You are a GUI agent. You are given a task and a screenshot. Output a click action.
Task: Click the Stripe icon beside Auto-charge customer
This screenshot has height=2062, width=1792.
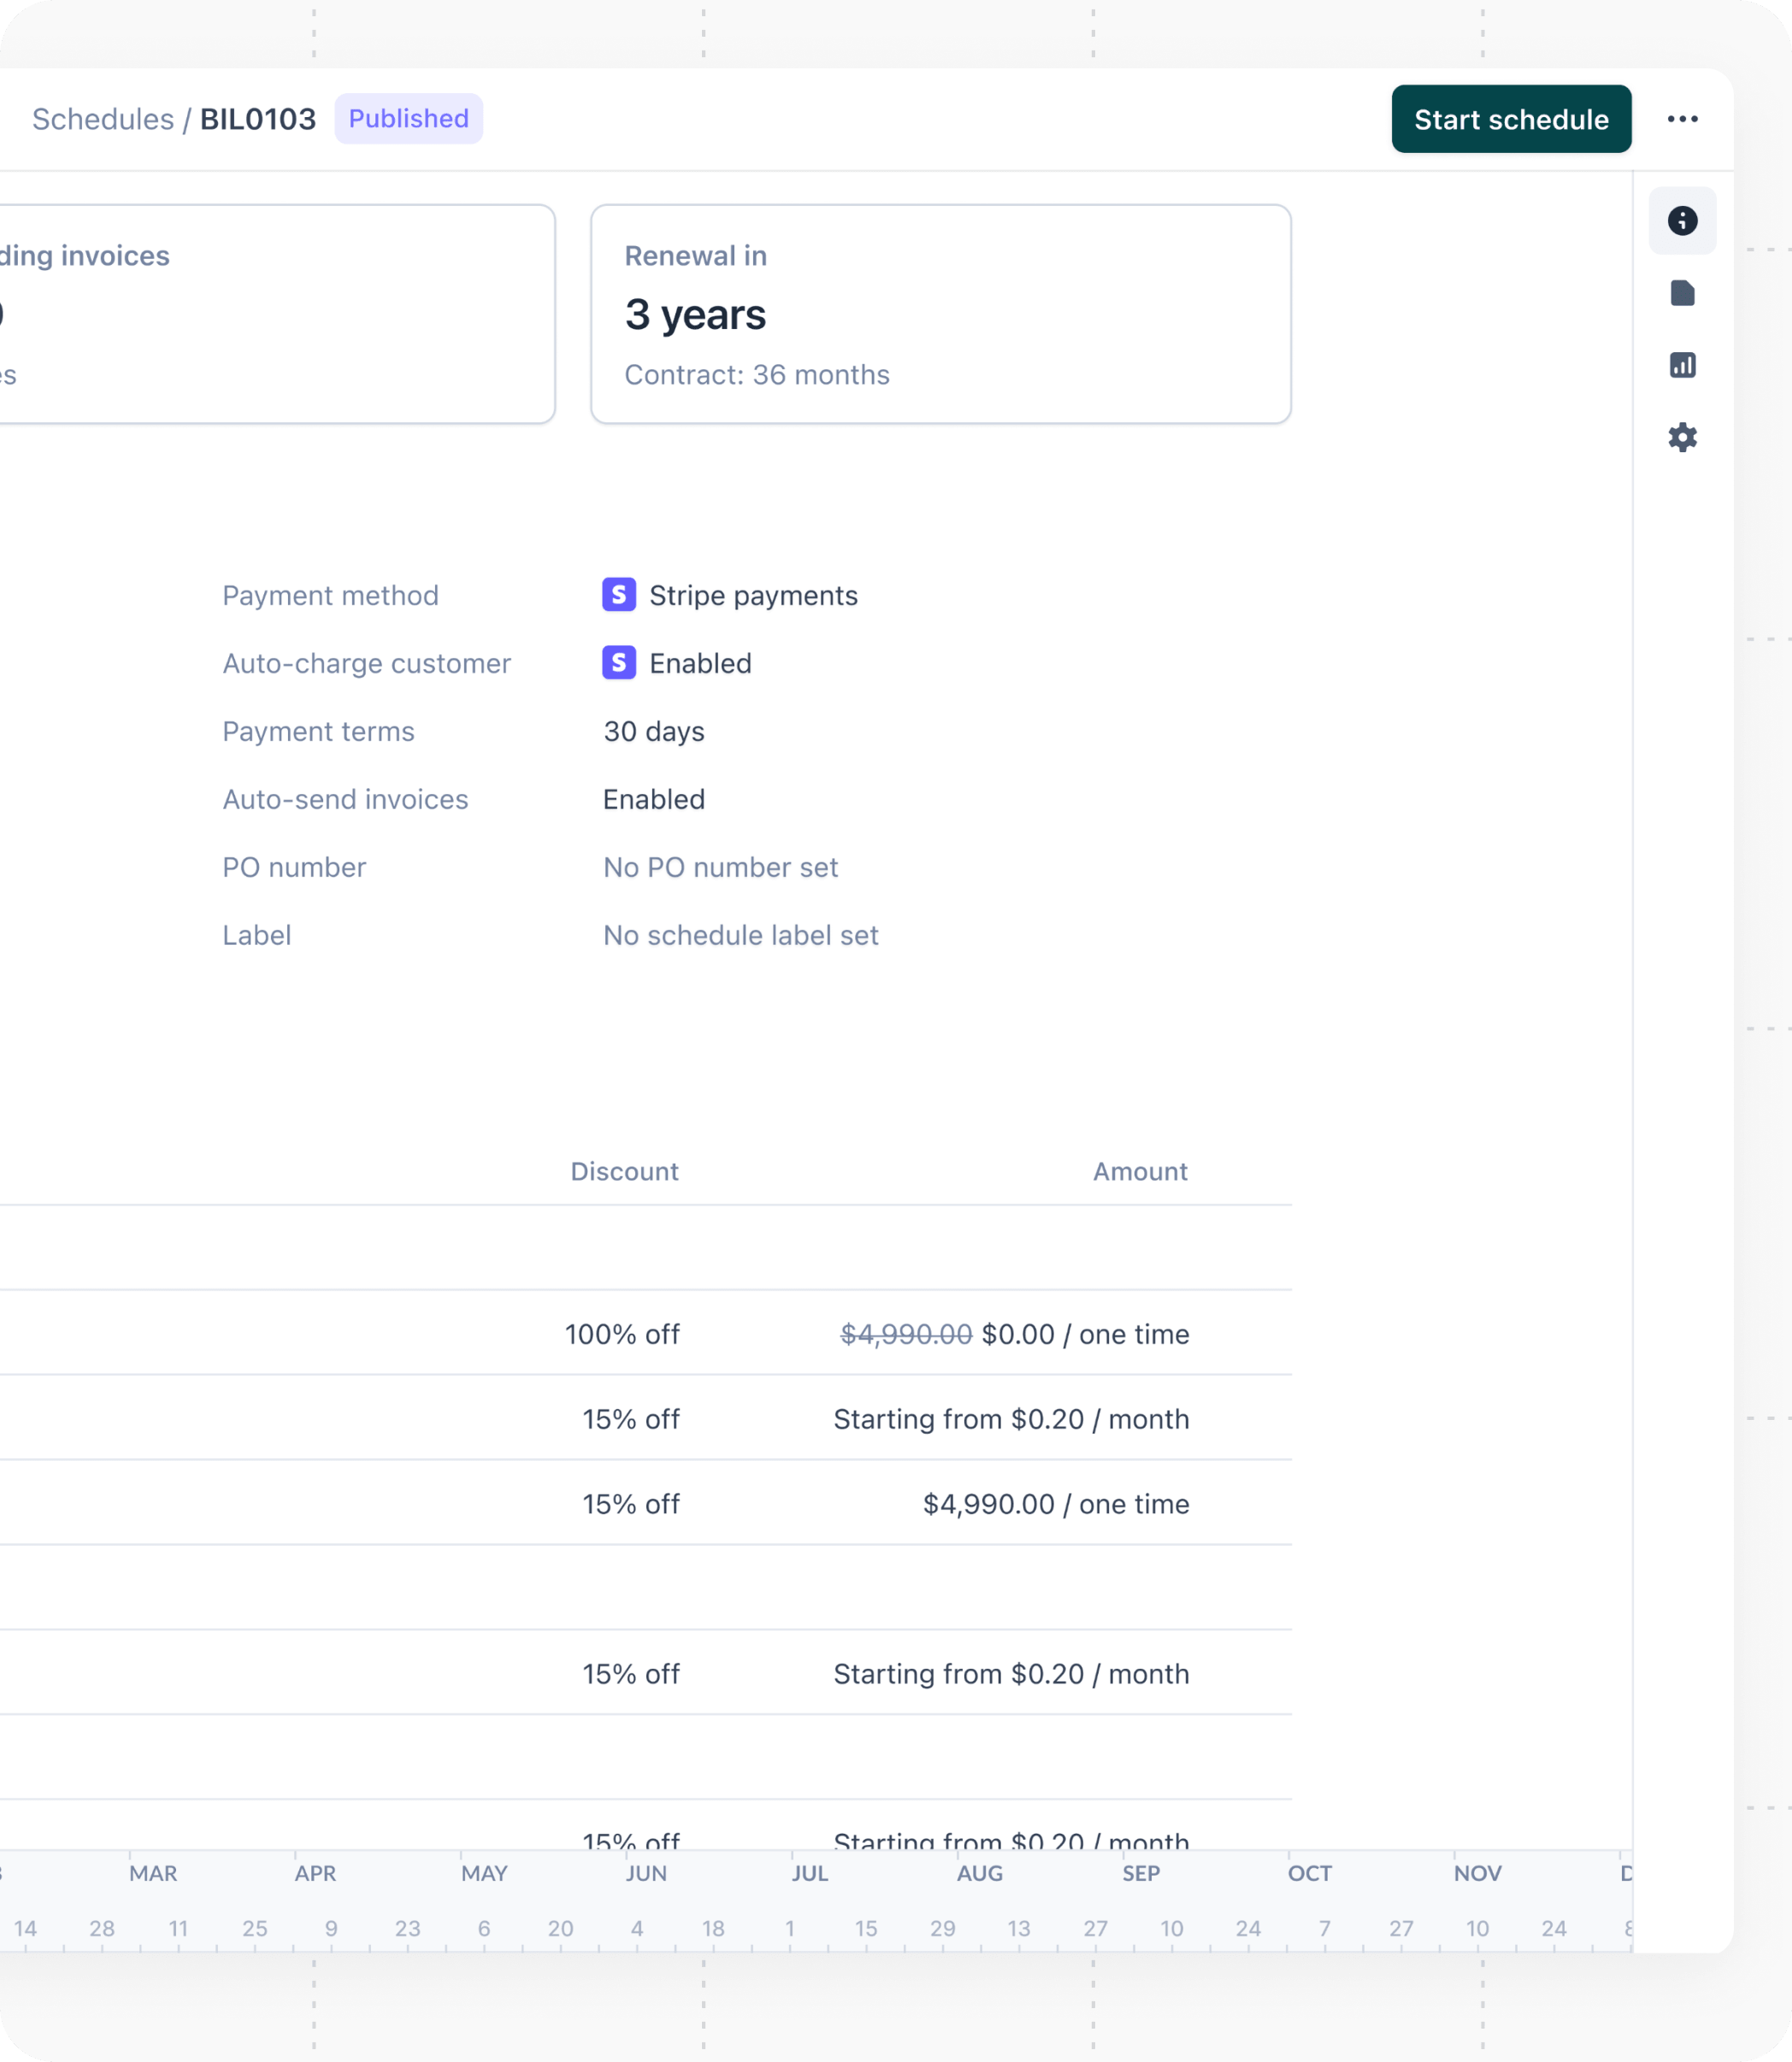(x=619, y=663)
